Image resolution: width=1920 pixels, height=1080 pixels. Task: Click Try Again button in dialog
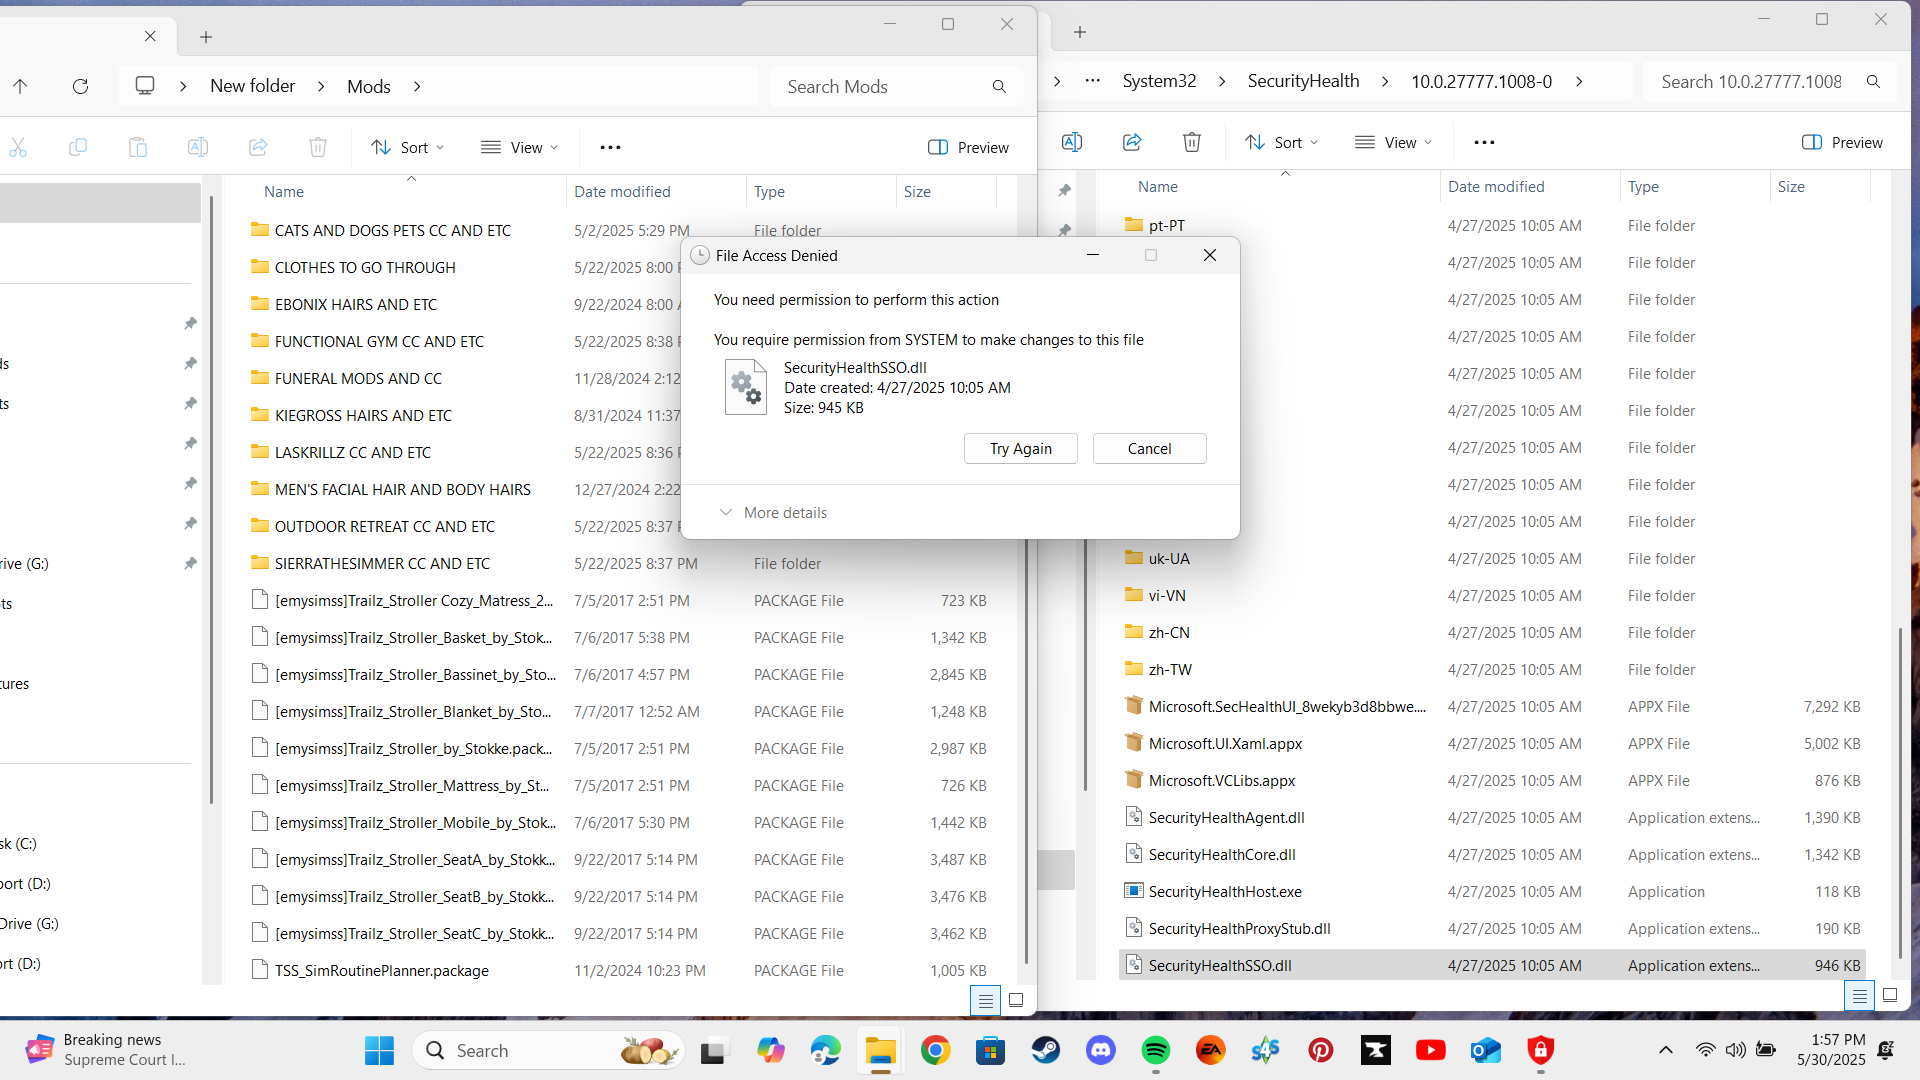pos(1021,448)
